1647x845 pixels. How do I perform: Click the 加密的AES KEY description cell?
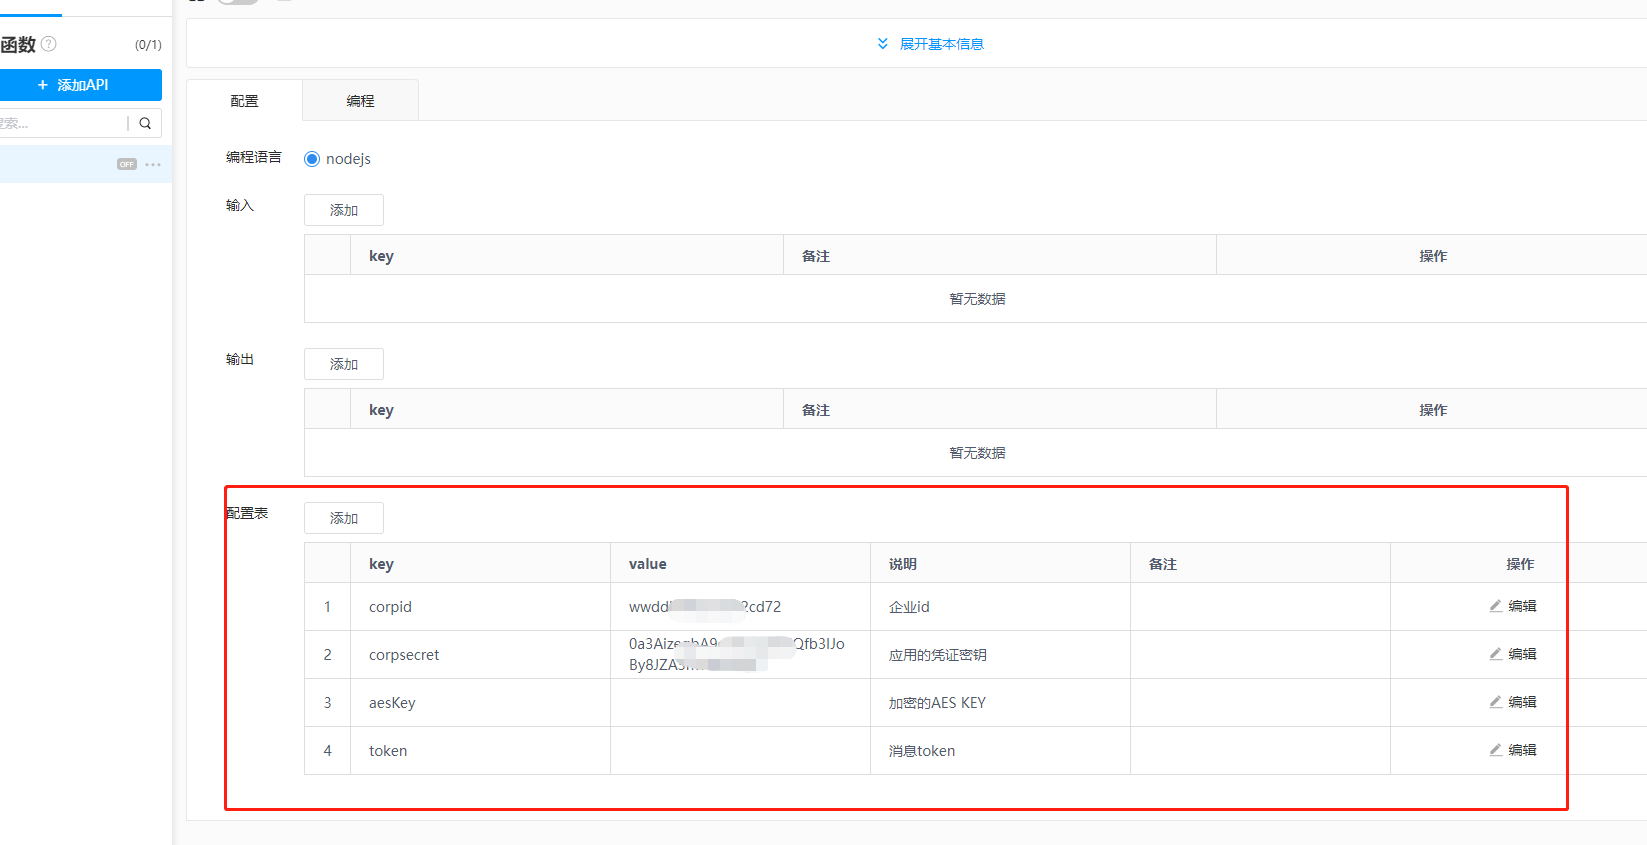pyautogui.click(x=1000, y=703)
